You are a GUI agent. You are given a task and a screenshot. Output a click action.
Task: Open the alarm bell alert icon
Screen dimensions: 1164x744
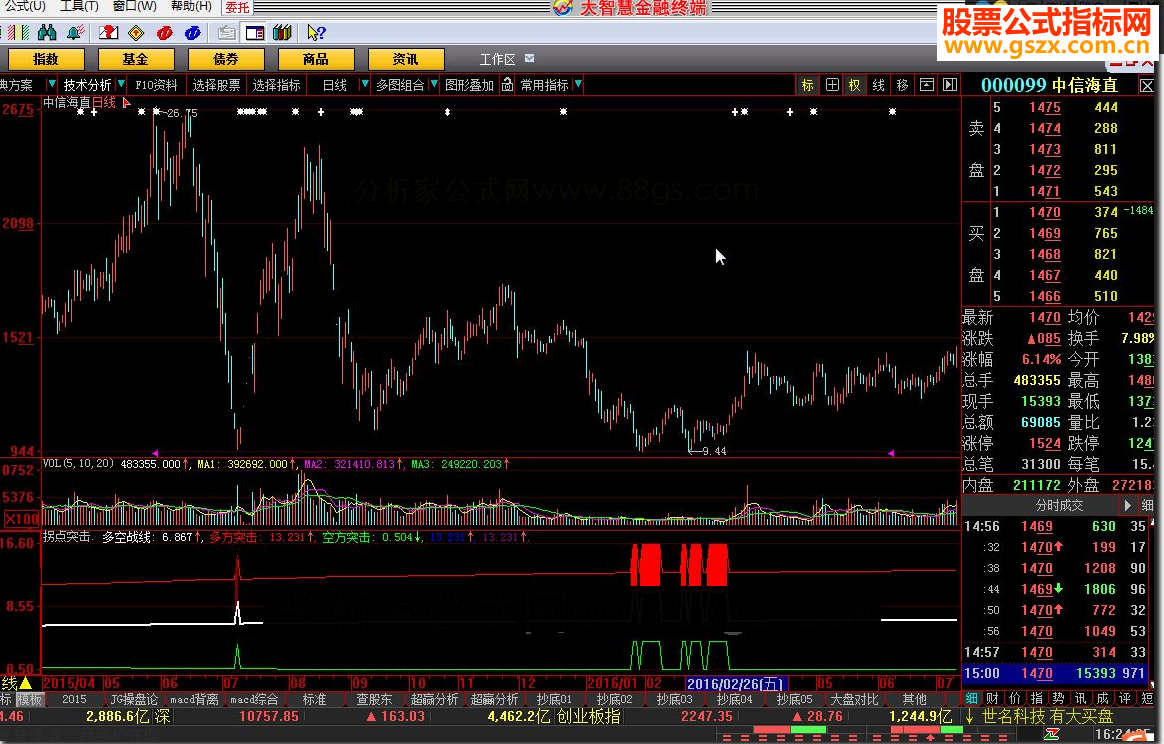(x=75, y=33)
